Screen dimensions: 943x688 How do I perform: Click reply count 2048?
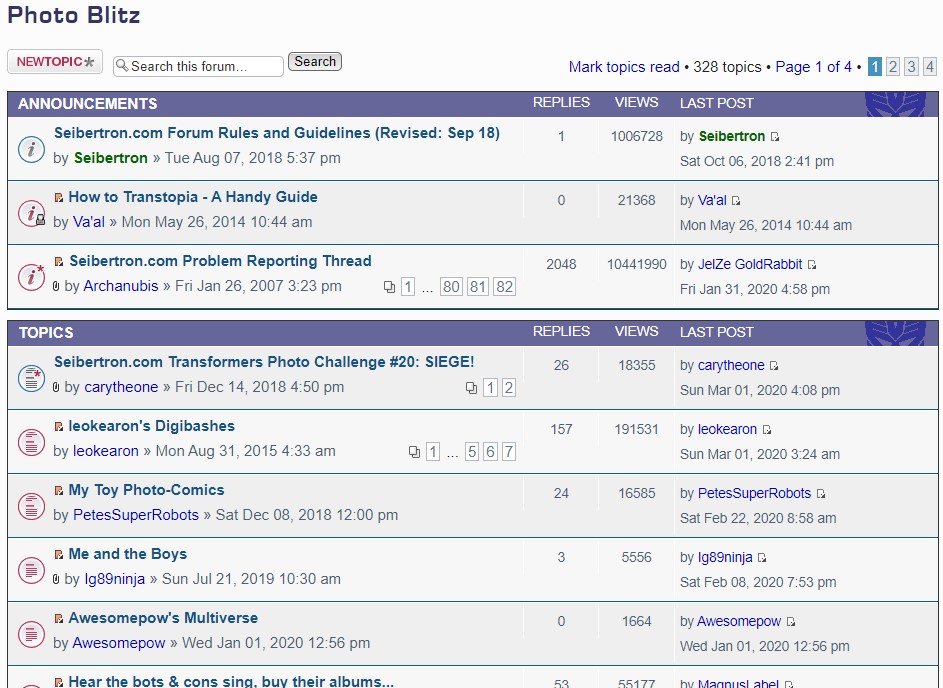pos(561,265)
